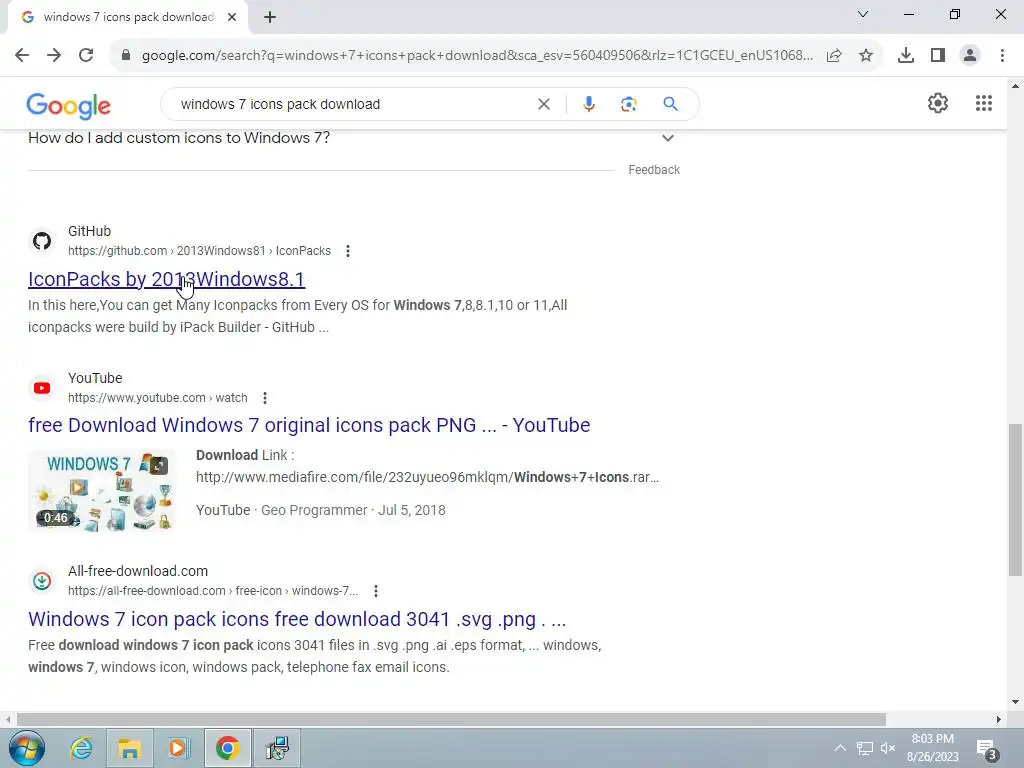Open Chrome downloads icon
Viewport: 1024px width, 768px height.
pos(906,56)
